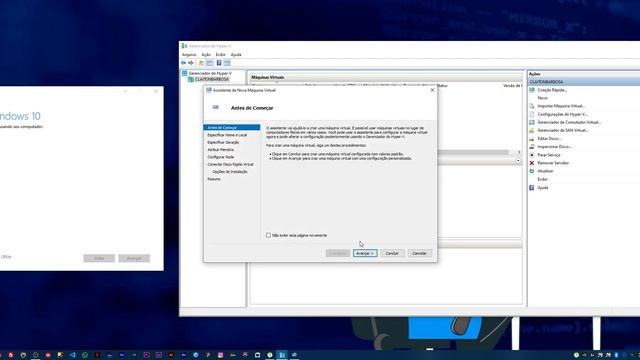Click the Ajuda help icon in Actions
The width and height of the screenshot is (640, 360).
pyautogui.click(x=532, y=188)
